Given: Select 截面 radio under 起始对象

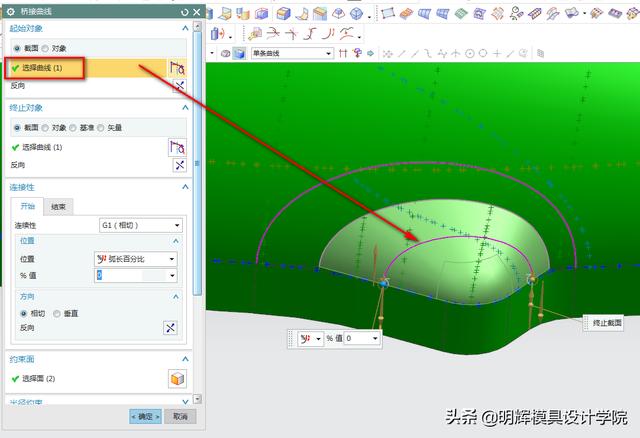Looking at the screenshot, I should (17, 48).
